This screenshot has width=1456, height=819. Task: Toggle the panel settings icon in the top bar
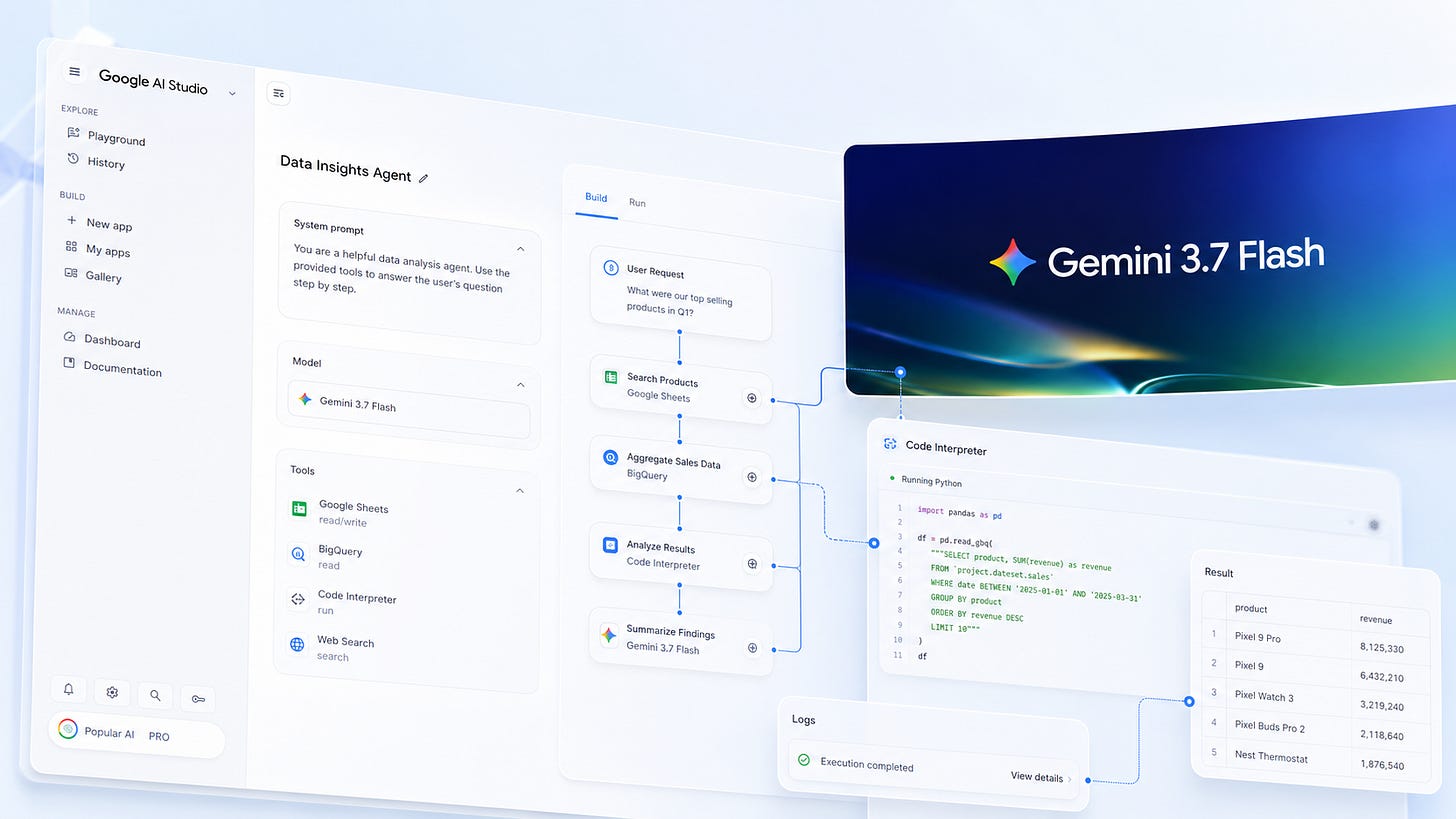(x=278, y=93)
